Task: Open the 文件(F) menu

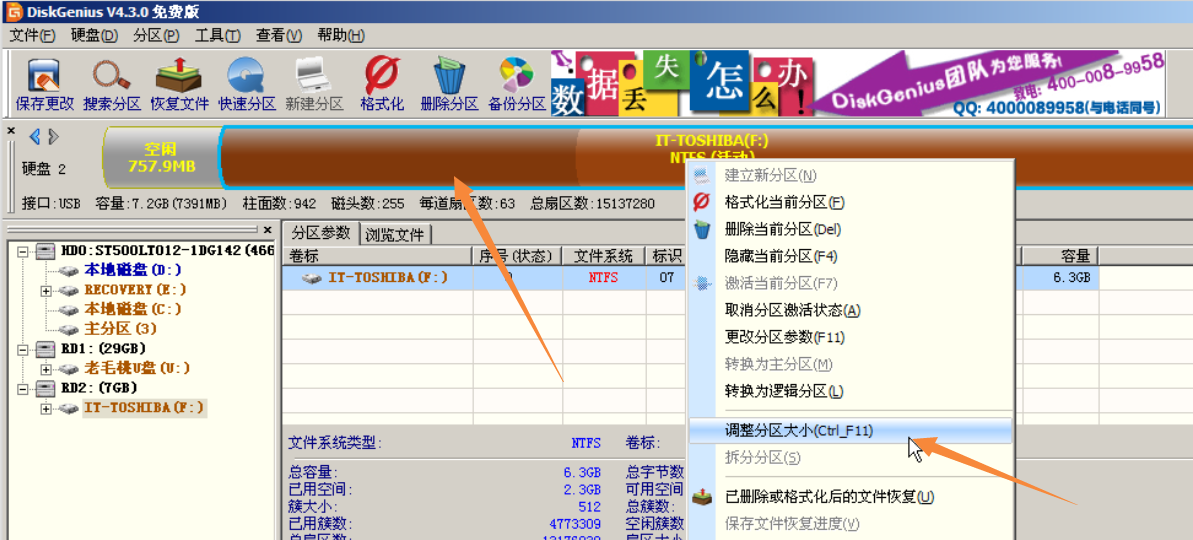Action: tap(33, 36)
